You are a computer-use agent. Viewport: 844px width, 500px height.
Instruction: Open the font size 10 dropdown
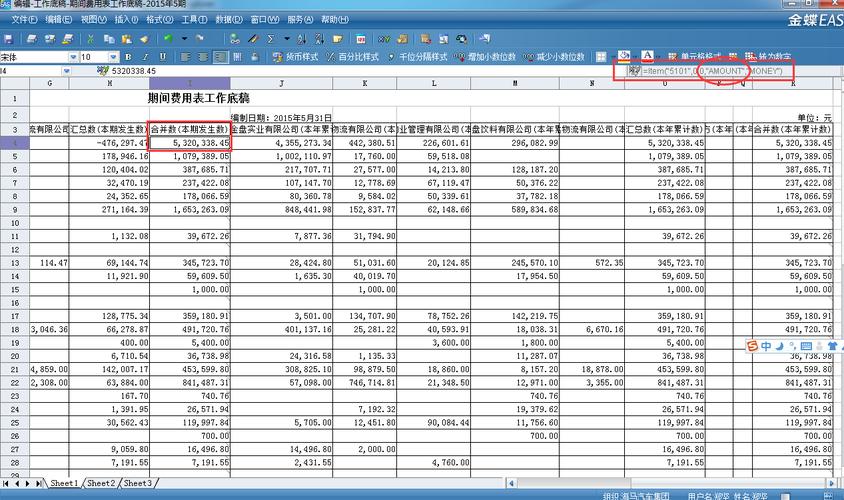pyautogui.click(x=113, y=57)
